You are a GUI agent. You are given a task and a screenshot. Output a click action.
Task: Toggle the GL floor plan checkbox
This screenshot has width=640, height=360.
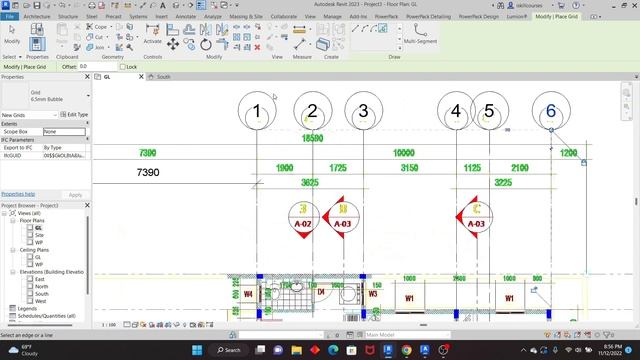[x=30, y=228]
